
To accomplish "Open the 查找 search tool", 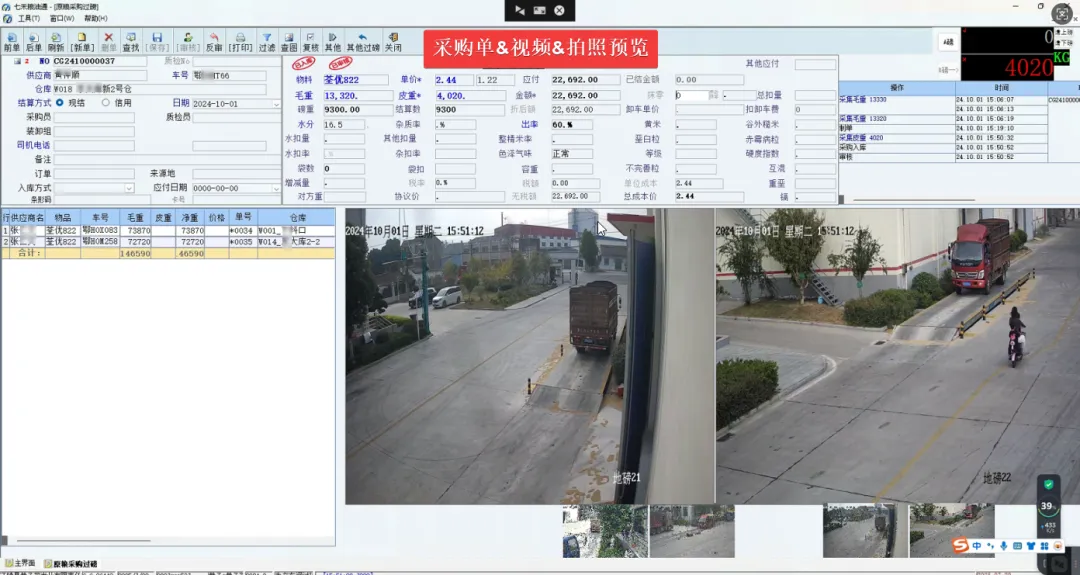I will tap(130, 42).
